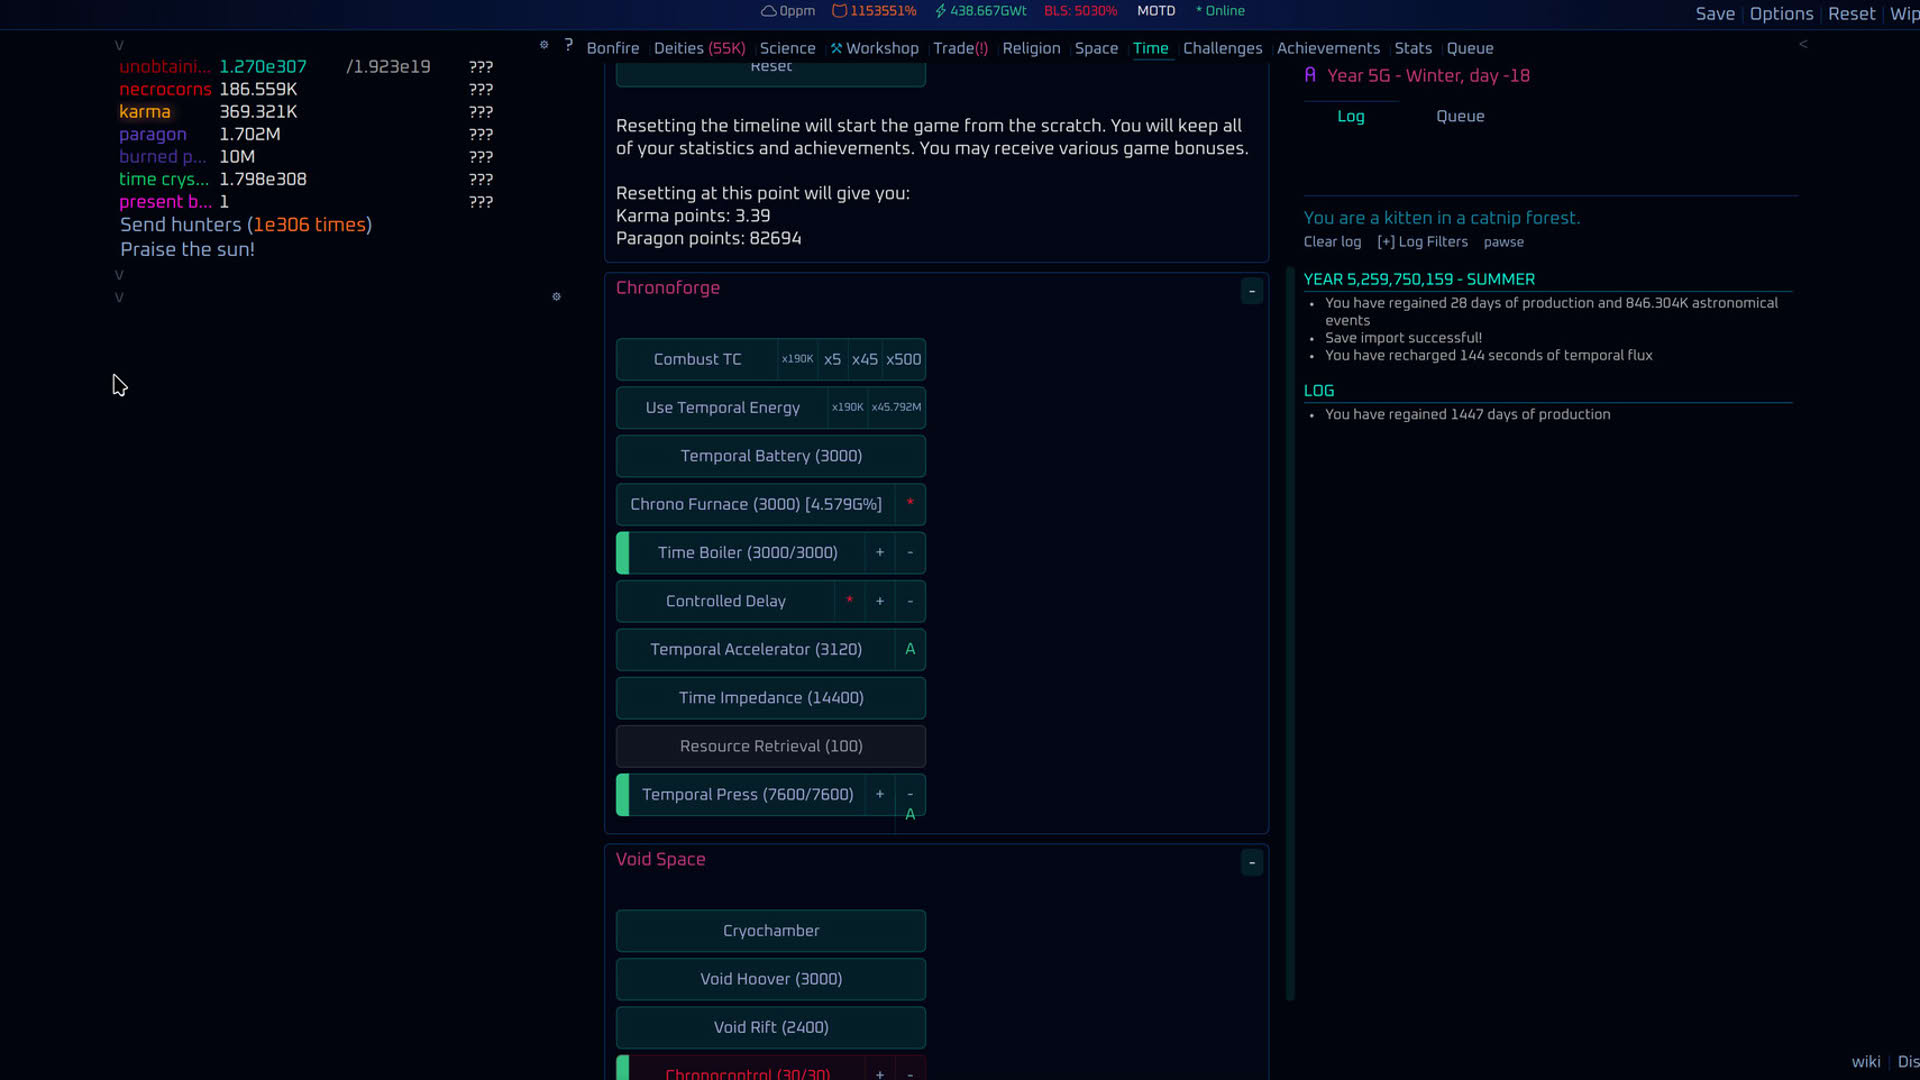This screenshot has height=1080, width=1920.
Task: Click the energy lightning bolt indicator
Action: point(940,11)
